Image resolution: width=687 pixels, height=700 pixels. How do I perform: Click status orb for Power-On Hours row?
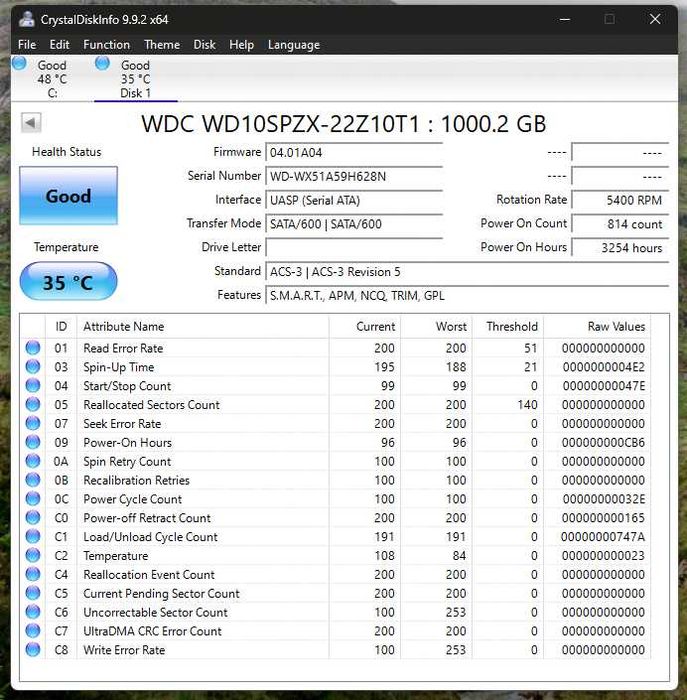pyautogui.click(x=33, y=442)
